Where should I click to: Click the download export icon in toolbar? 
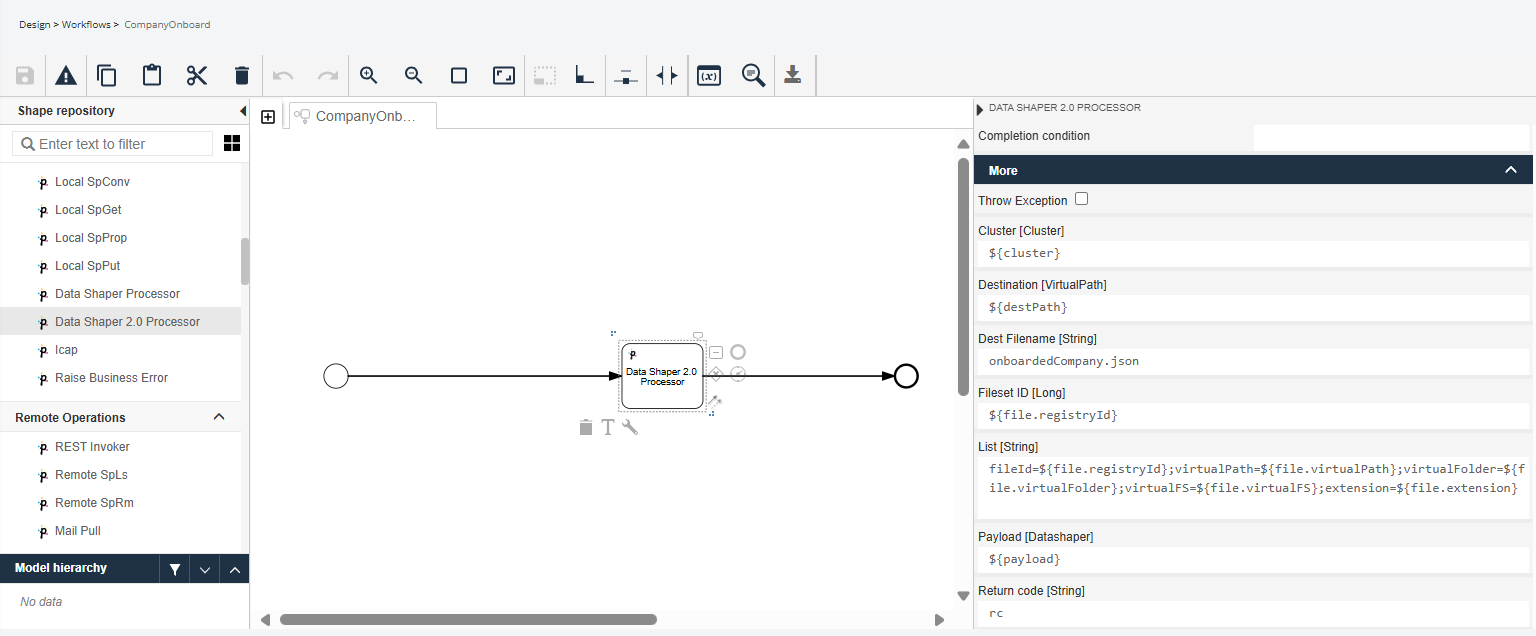coord(792,76)
